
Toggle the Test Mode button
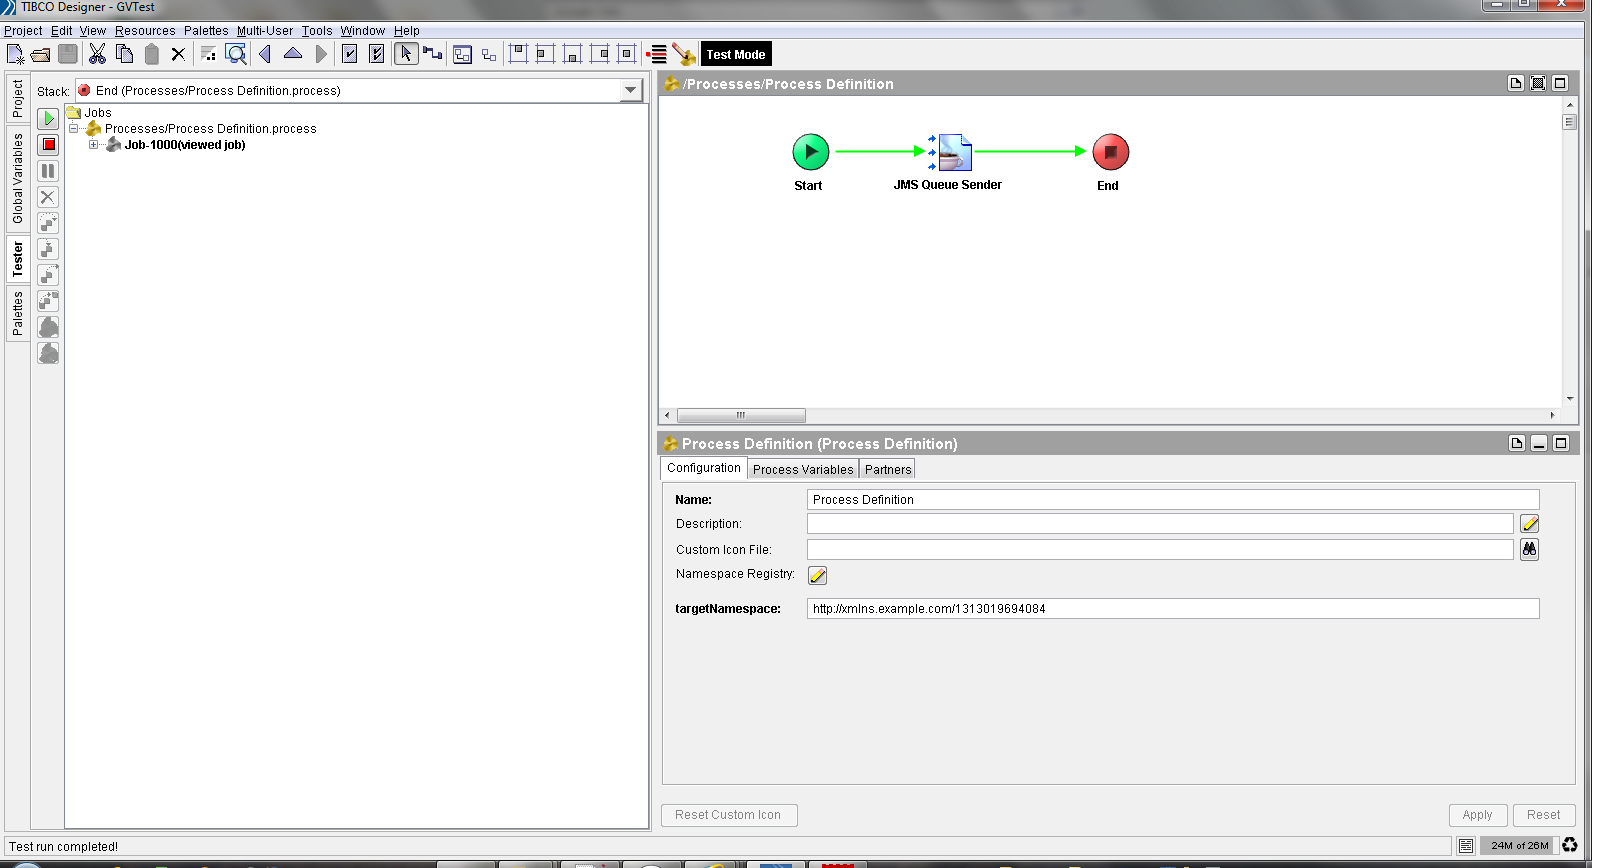click(x=736, y=55)
